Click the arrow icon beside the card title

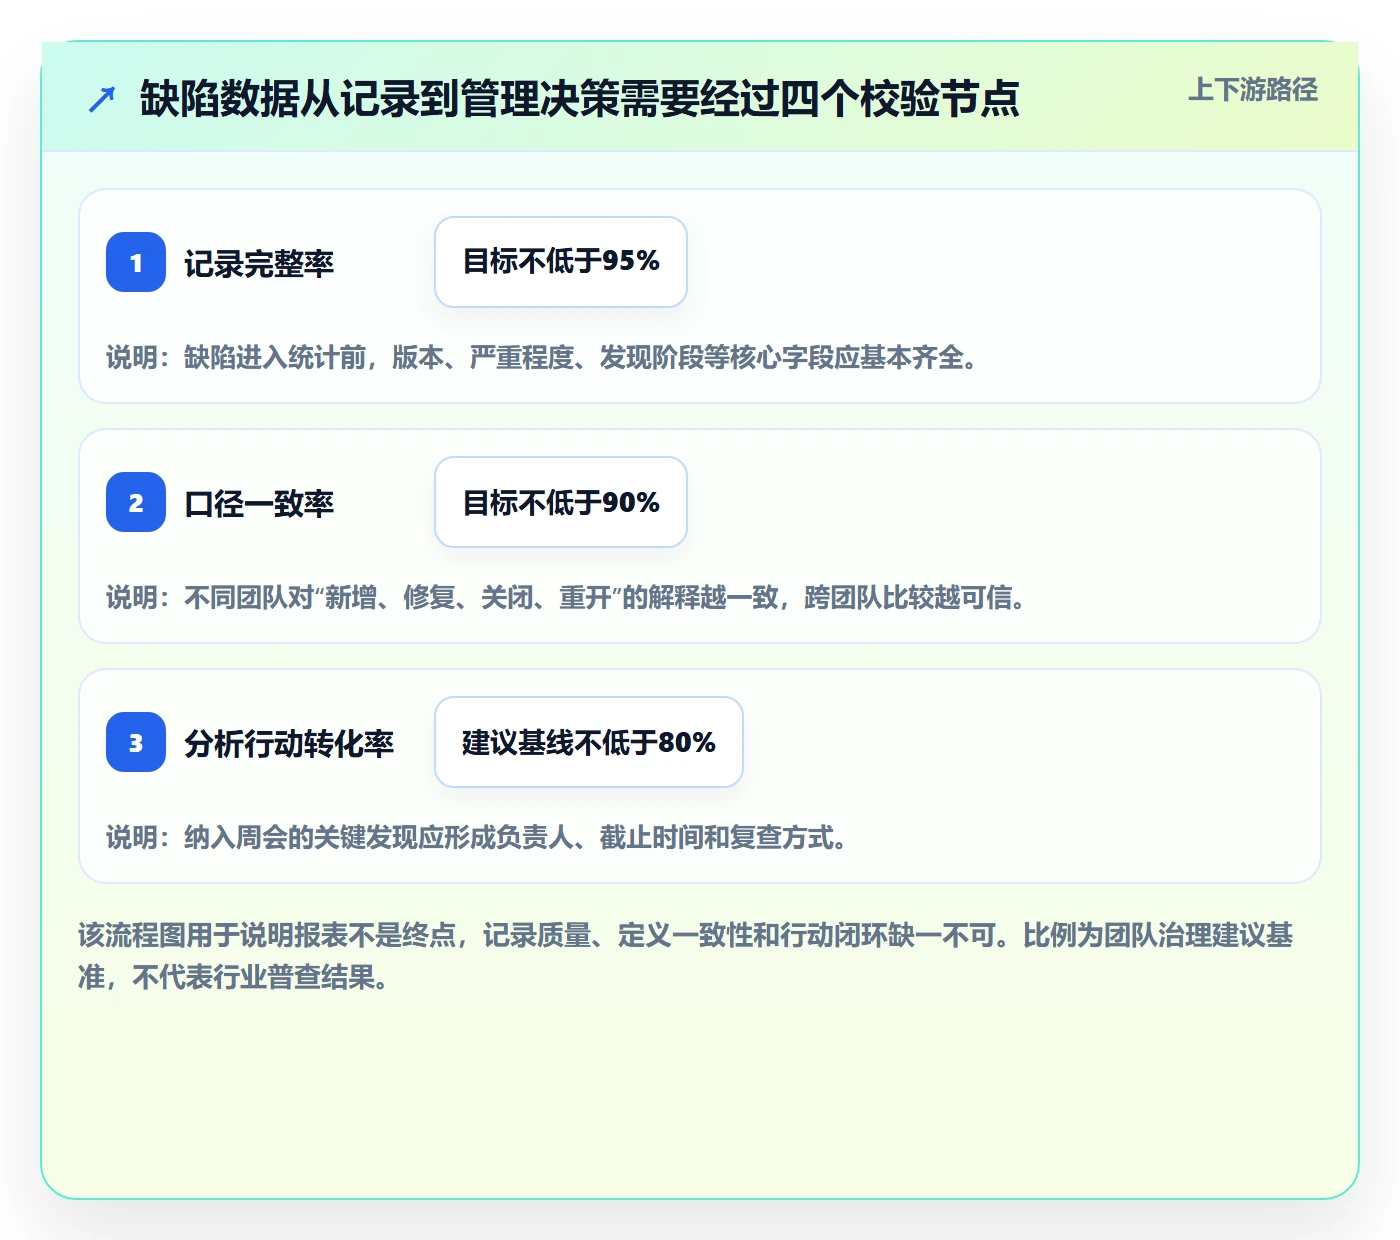click(102, 99)
